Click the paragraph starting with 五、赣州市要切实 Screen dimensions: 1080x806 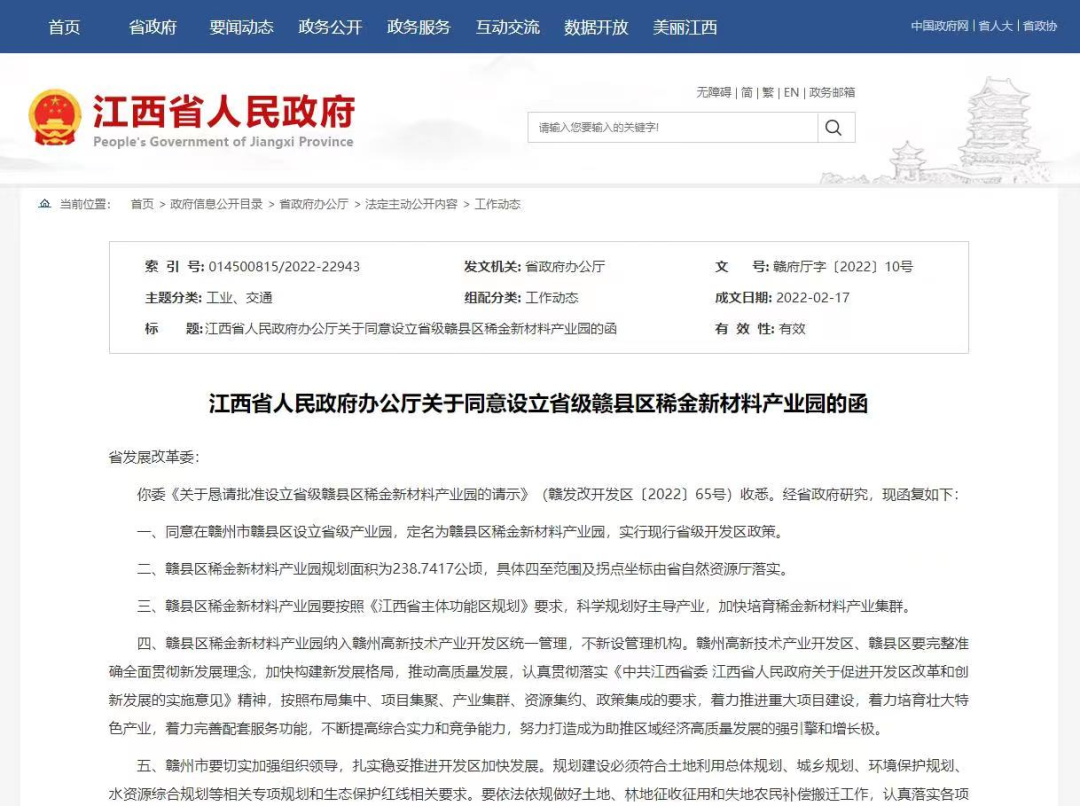point(539,780)
